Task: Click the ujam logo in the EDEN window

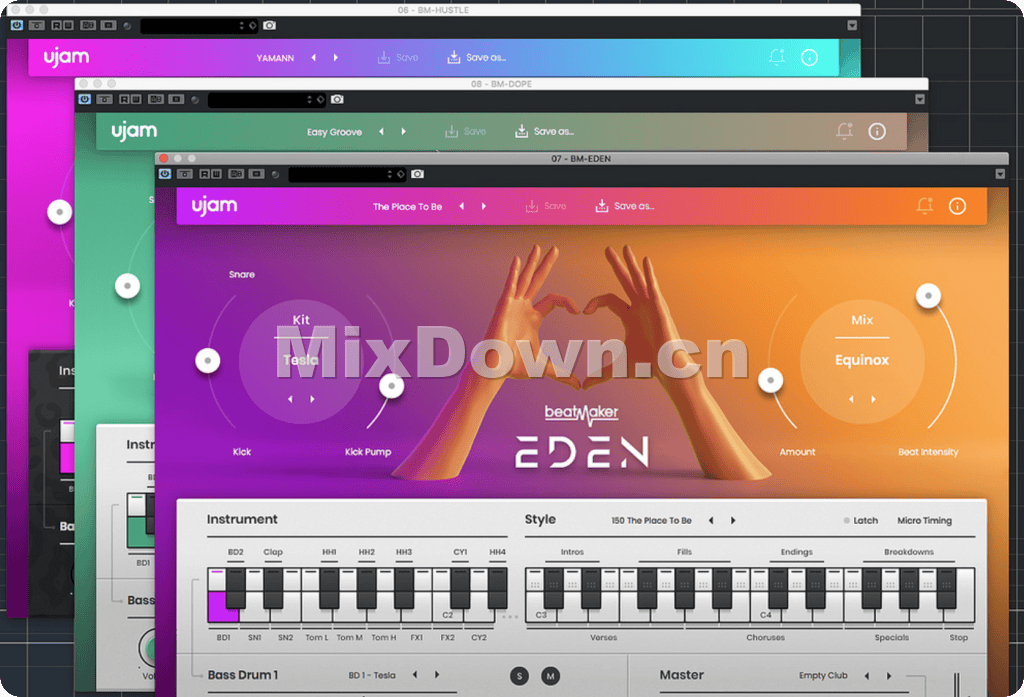Action: 214,206
